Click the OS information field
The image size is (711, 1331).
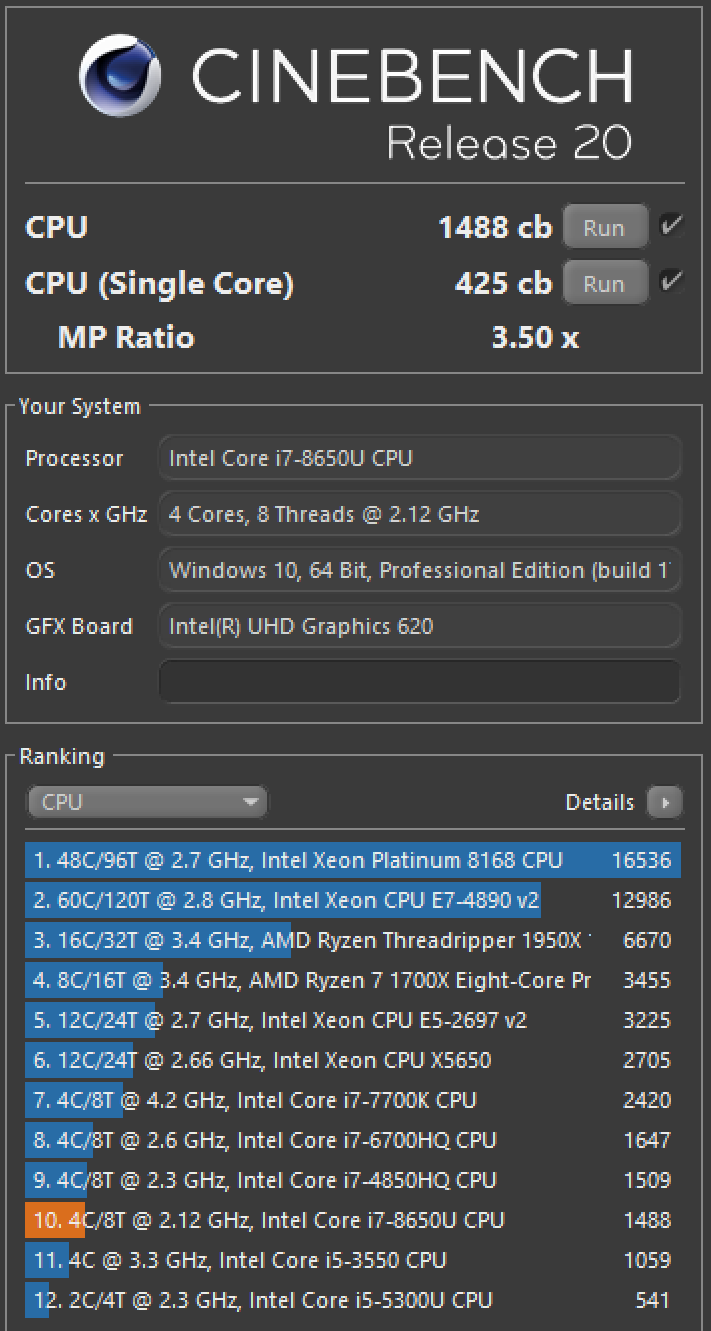coord(419,571)
